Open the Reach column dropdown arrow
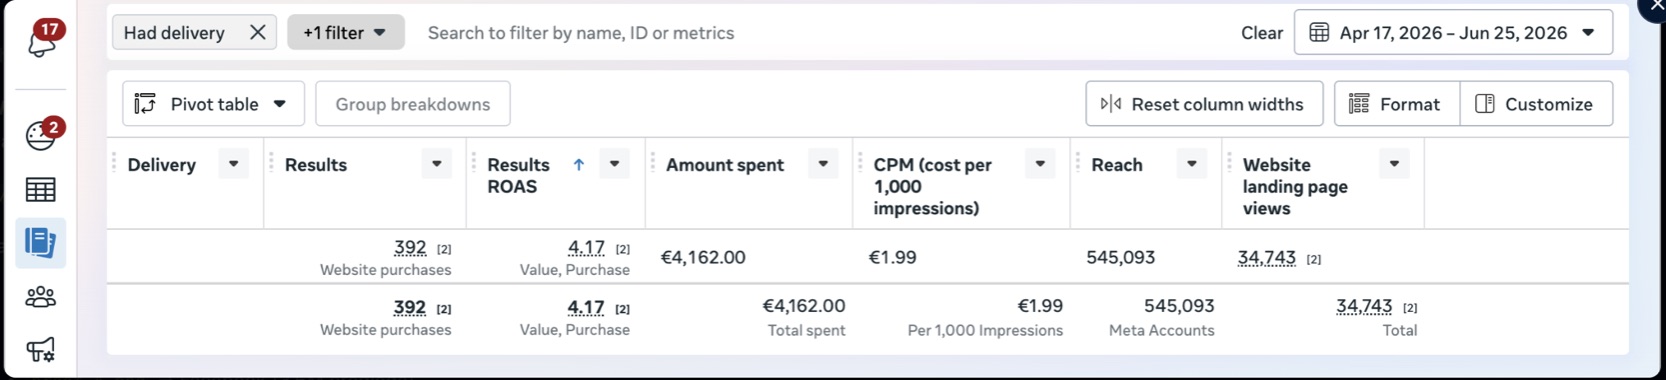The height and width of the screenshot is (380, 1666). pos(1192,164)
